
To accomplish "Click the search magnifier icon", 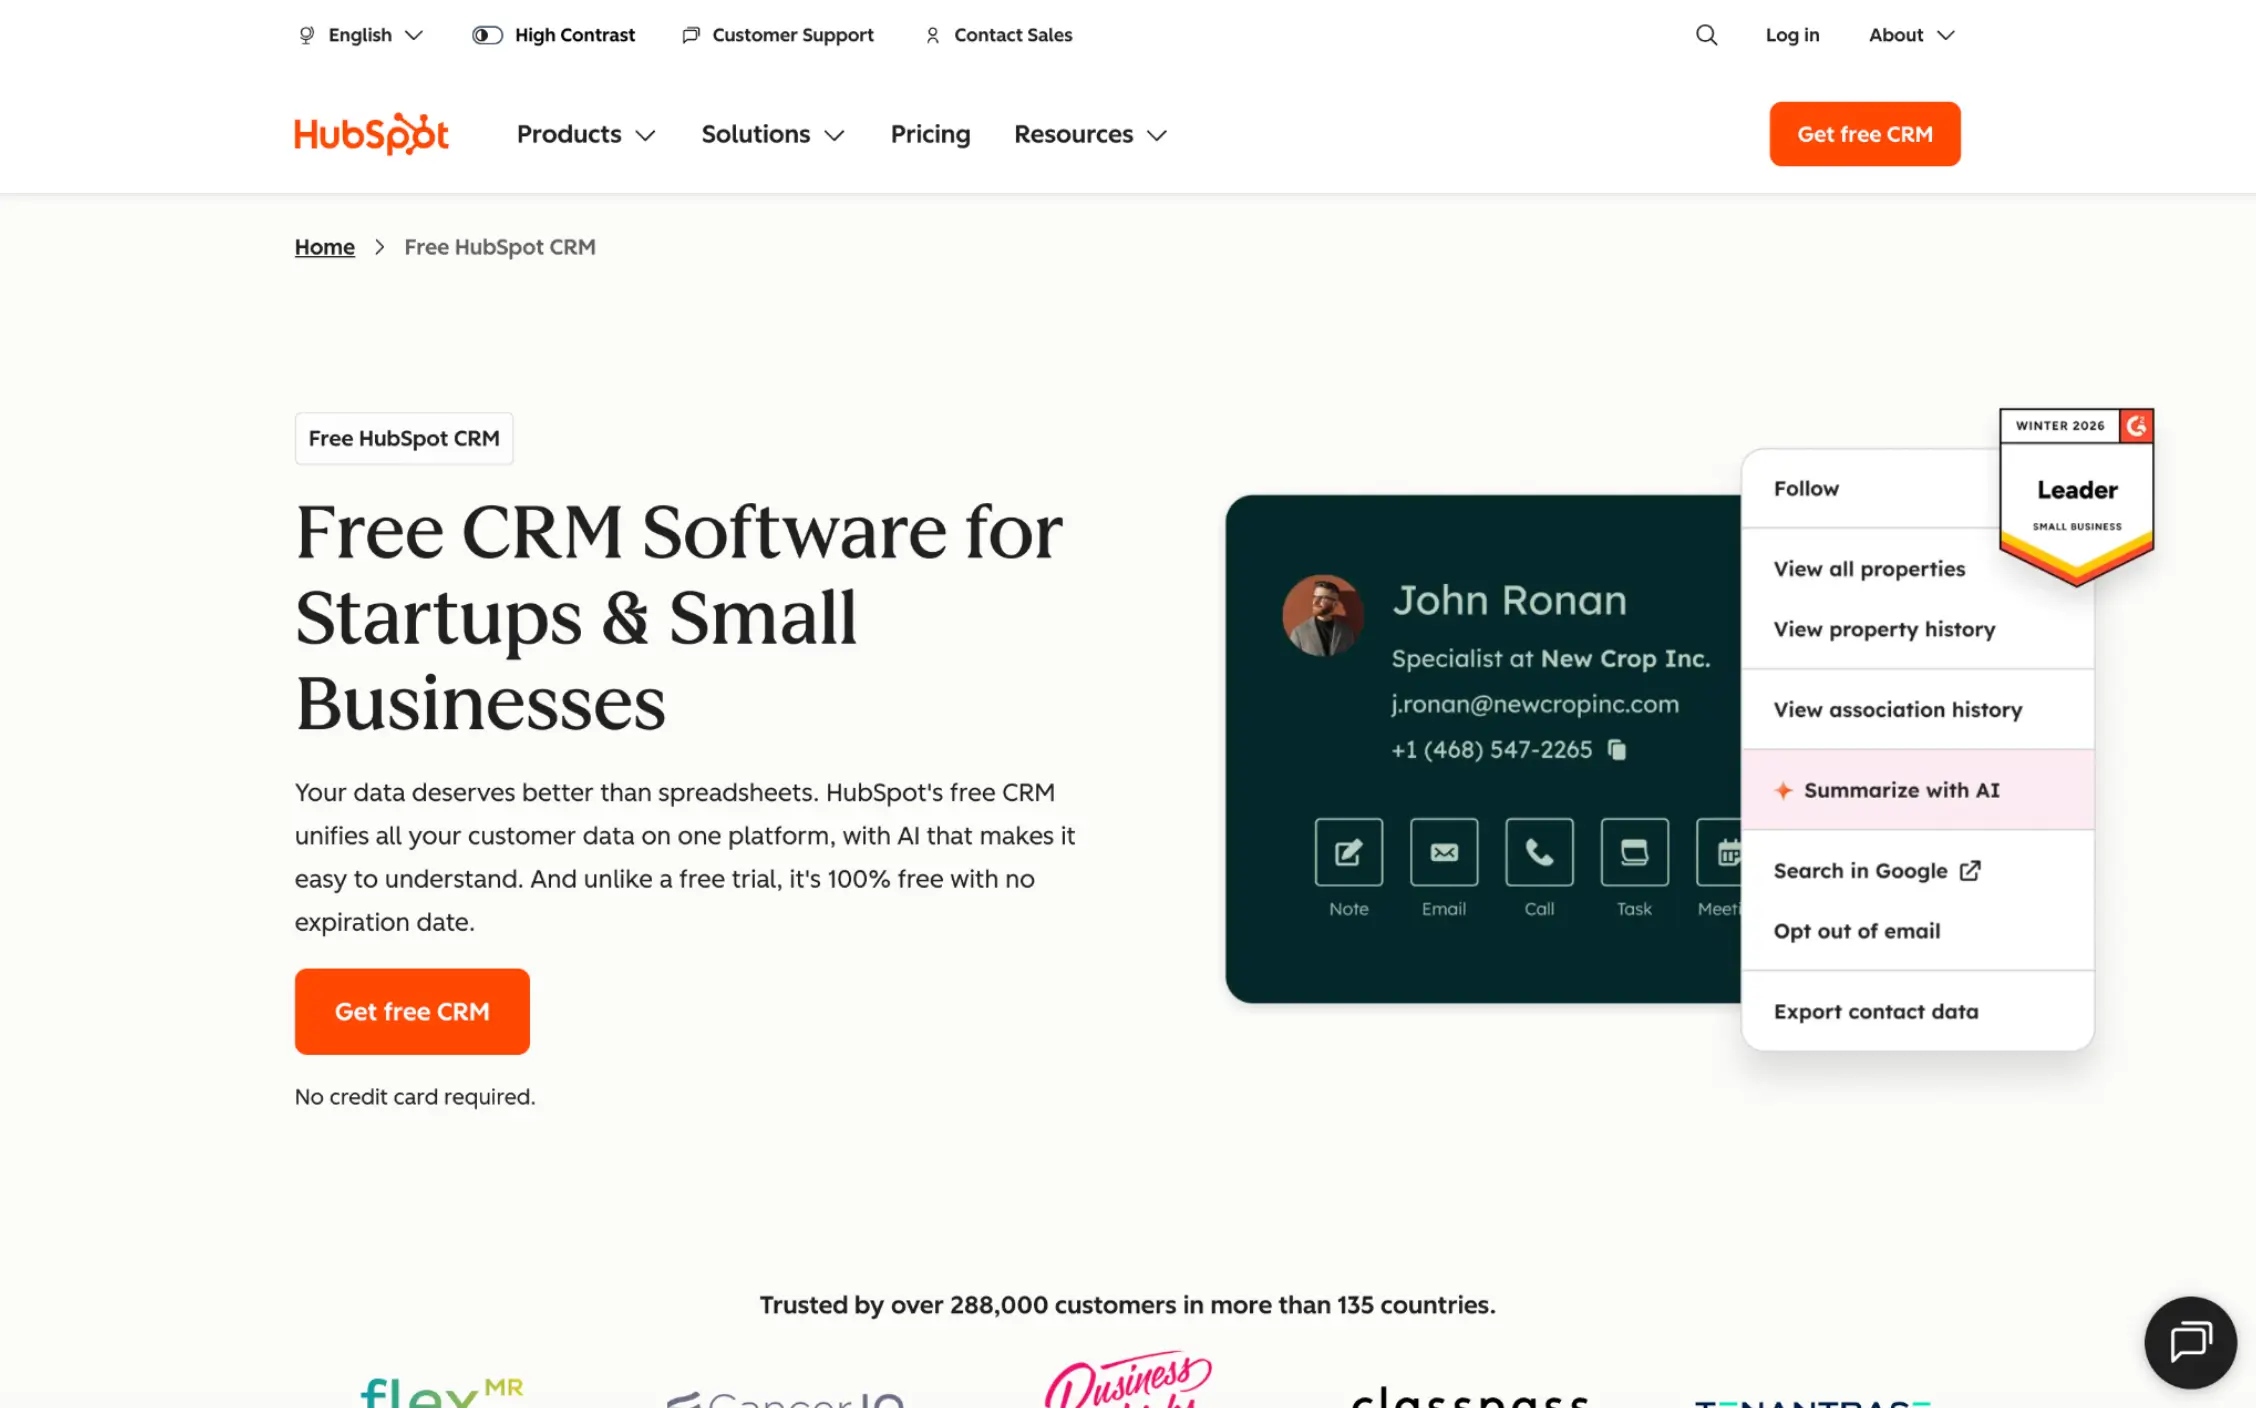I will [x=1706, y=35].
